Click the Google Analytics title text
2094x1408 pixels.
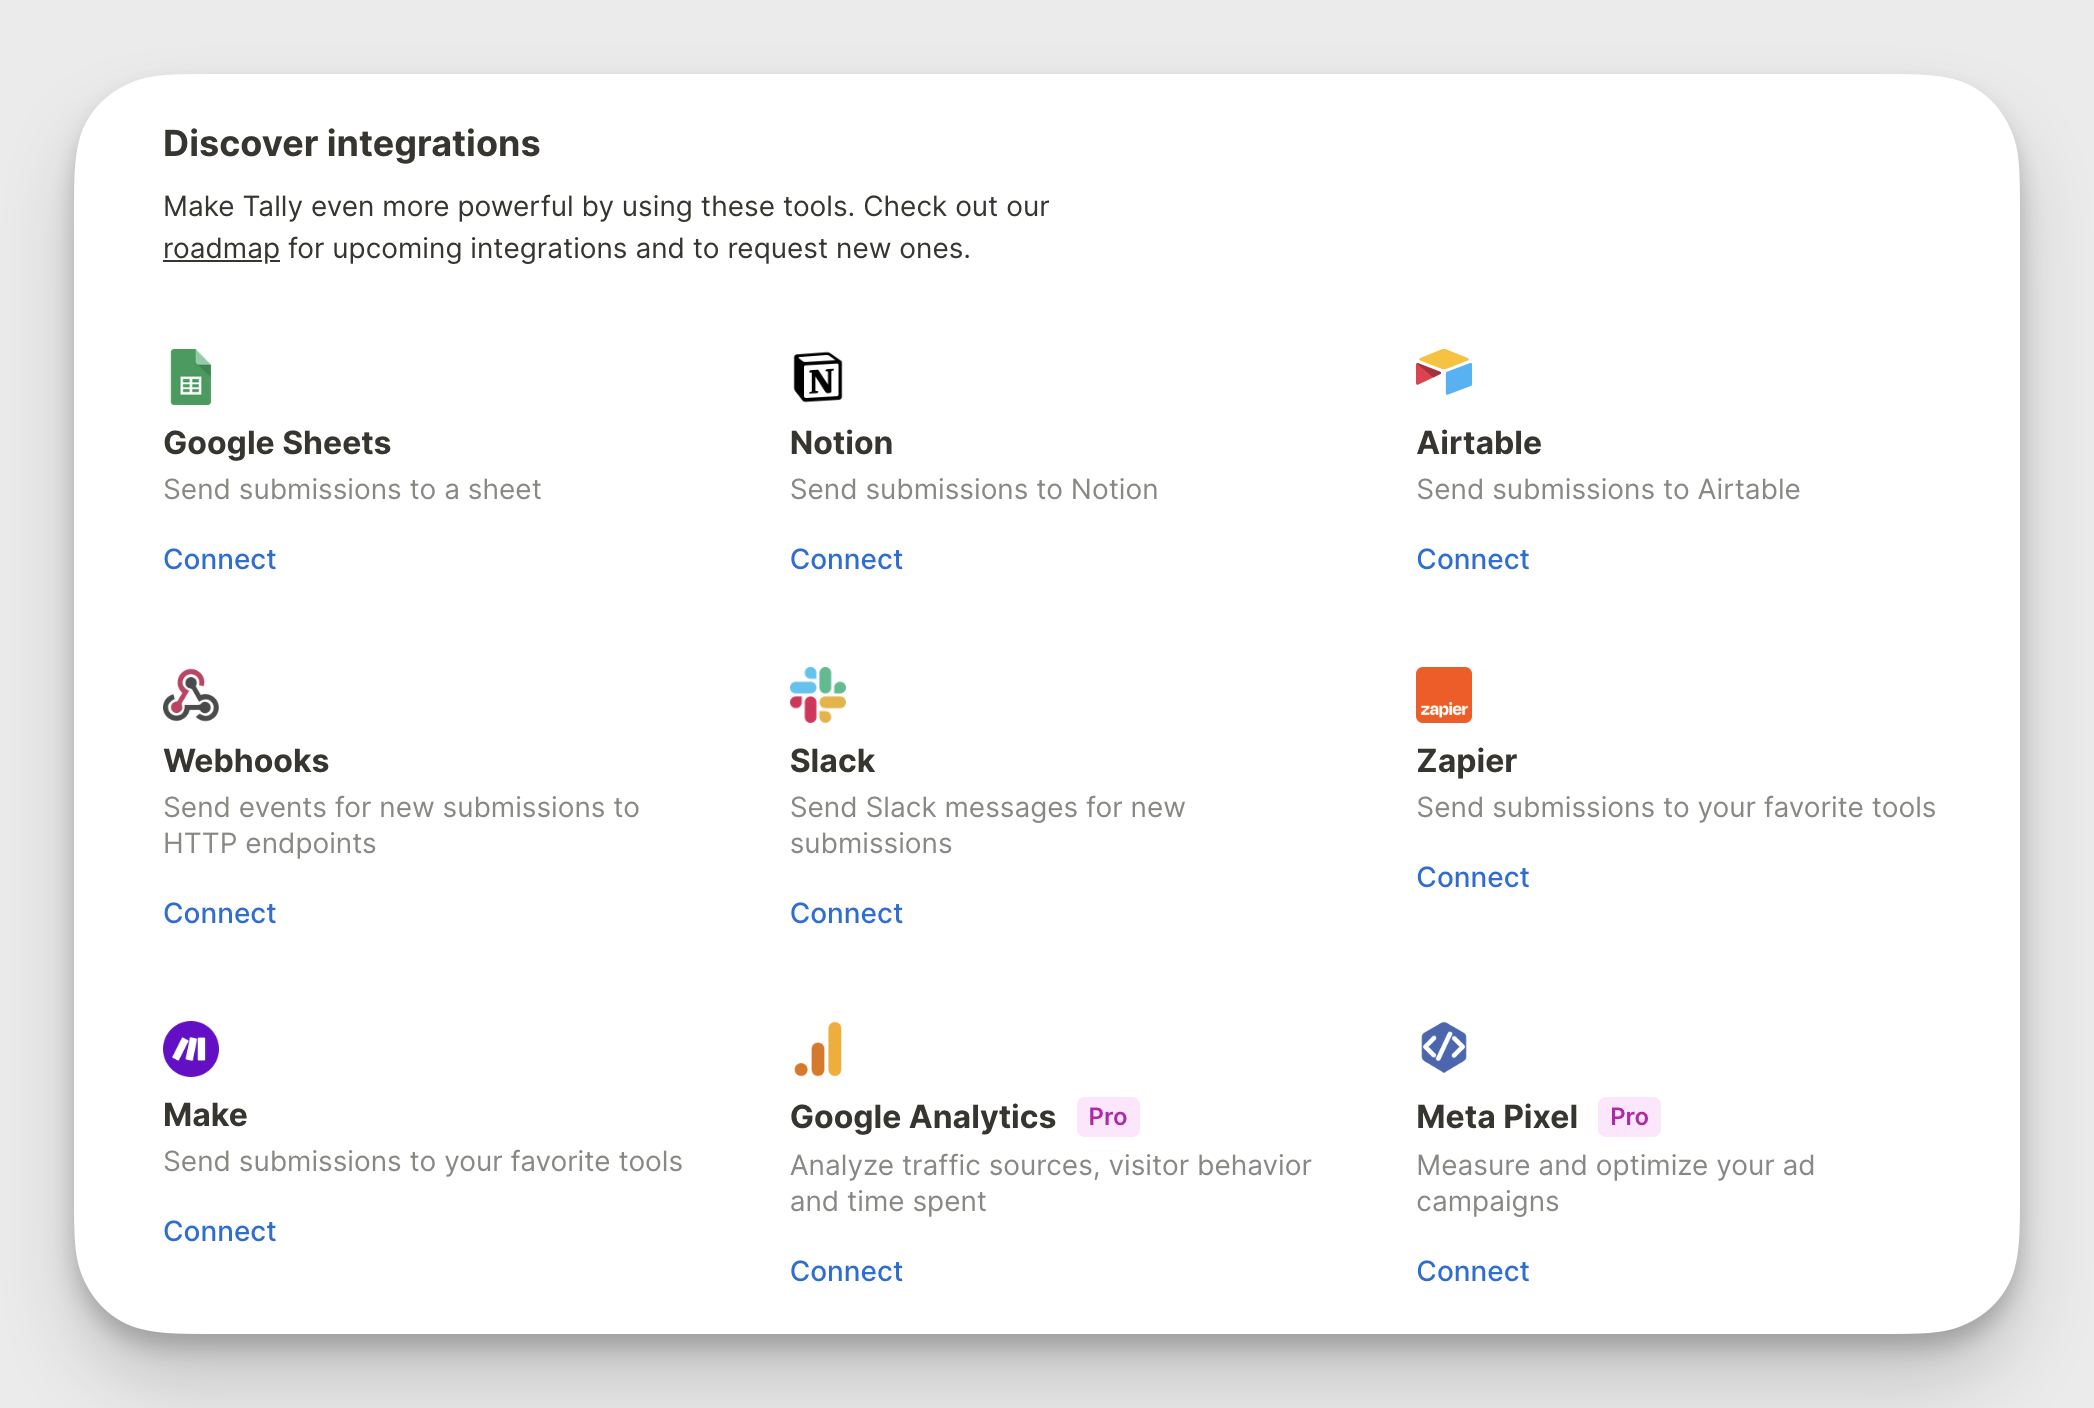coord(923,1117)
